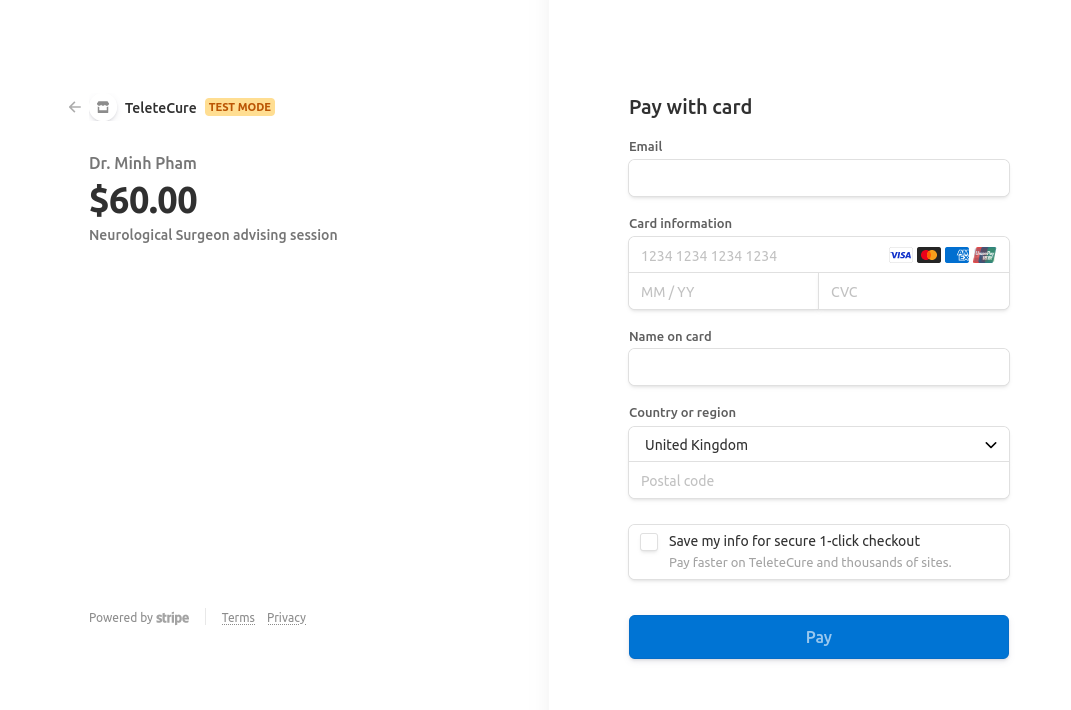Click the Mastercard icon
This screenshot has width=1071, height=710.
click(929, 255)
